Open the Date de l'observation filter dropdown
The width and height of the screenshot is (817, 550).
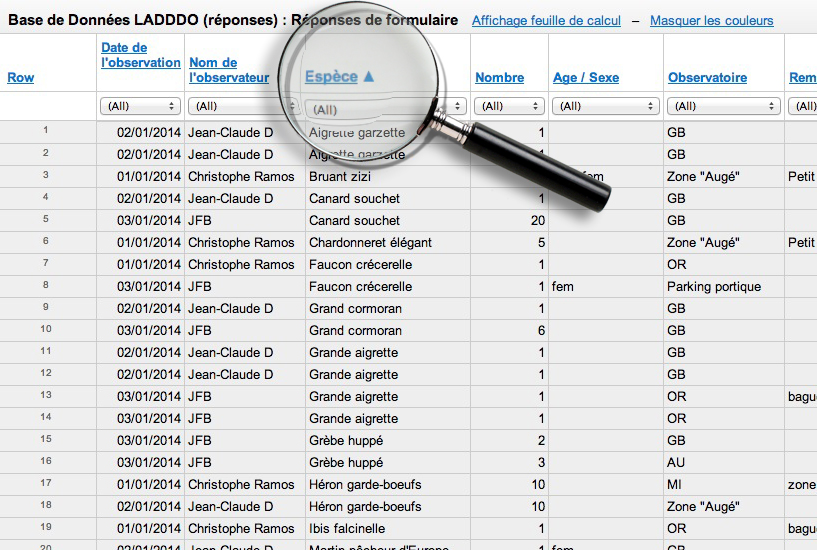coord(139,106)
